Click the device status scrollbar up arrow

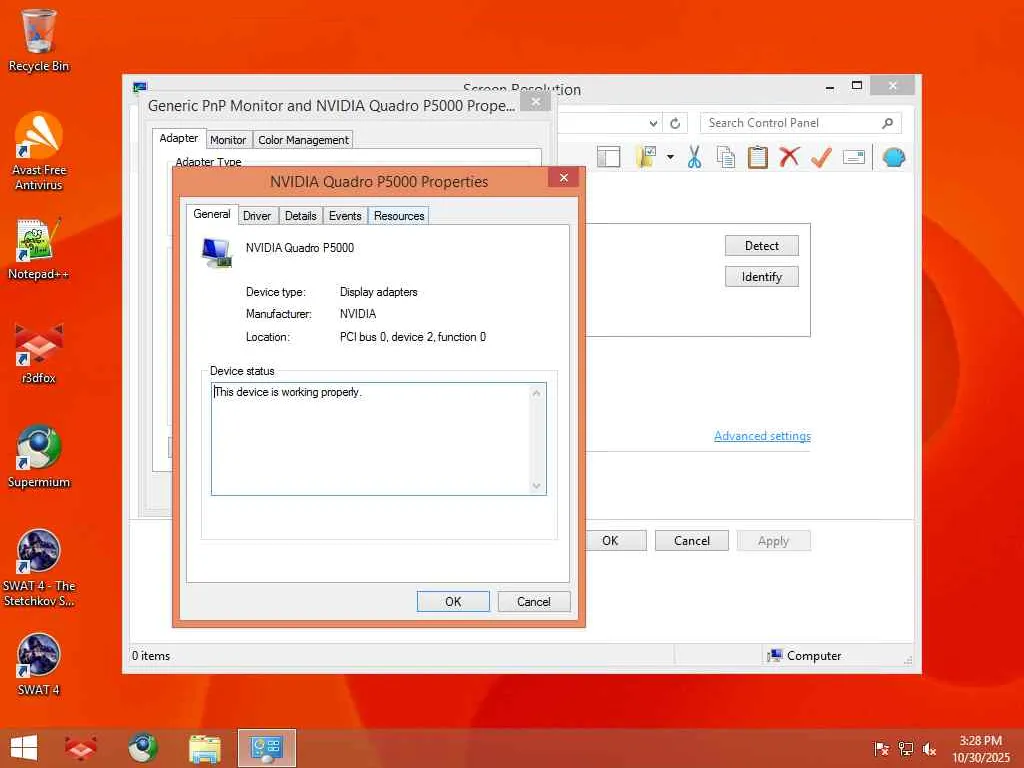coord(536,393)
